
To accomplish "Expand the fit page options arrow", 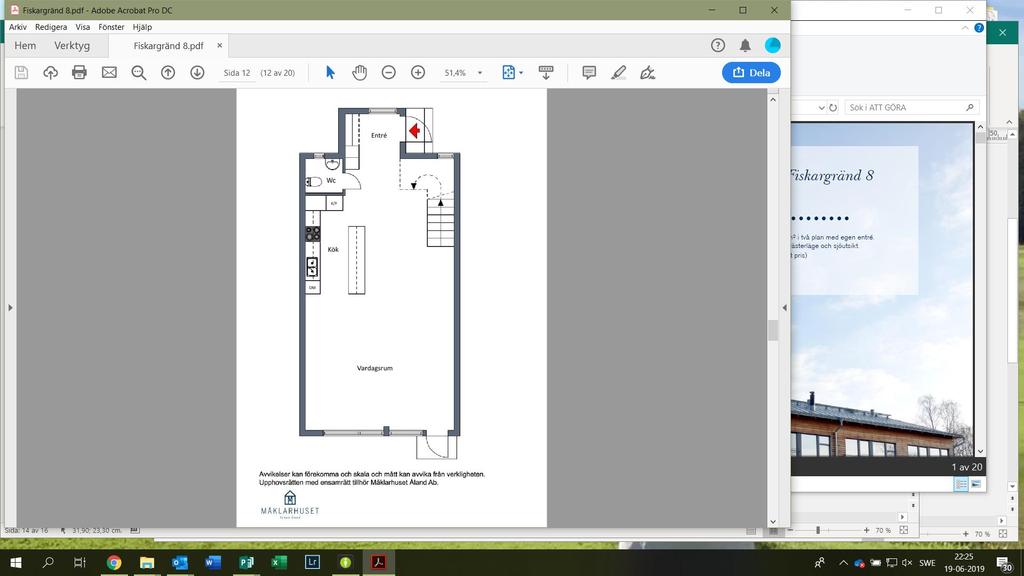I will [x=520, y=72].
